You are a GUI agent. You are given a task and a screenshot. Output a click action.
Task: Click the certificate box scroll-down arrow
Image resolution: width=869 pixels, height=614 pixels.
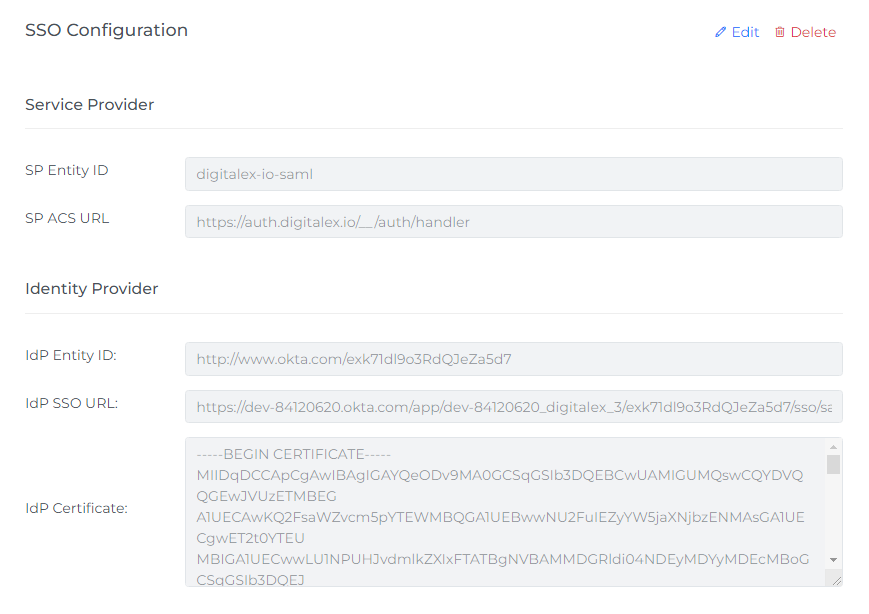833,560
